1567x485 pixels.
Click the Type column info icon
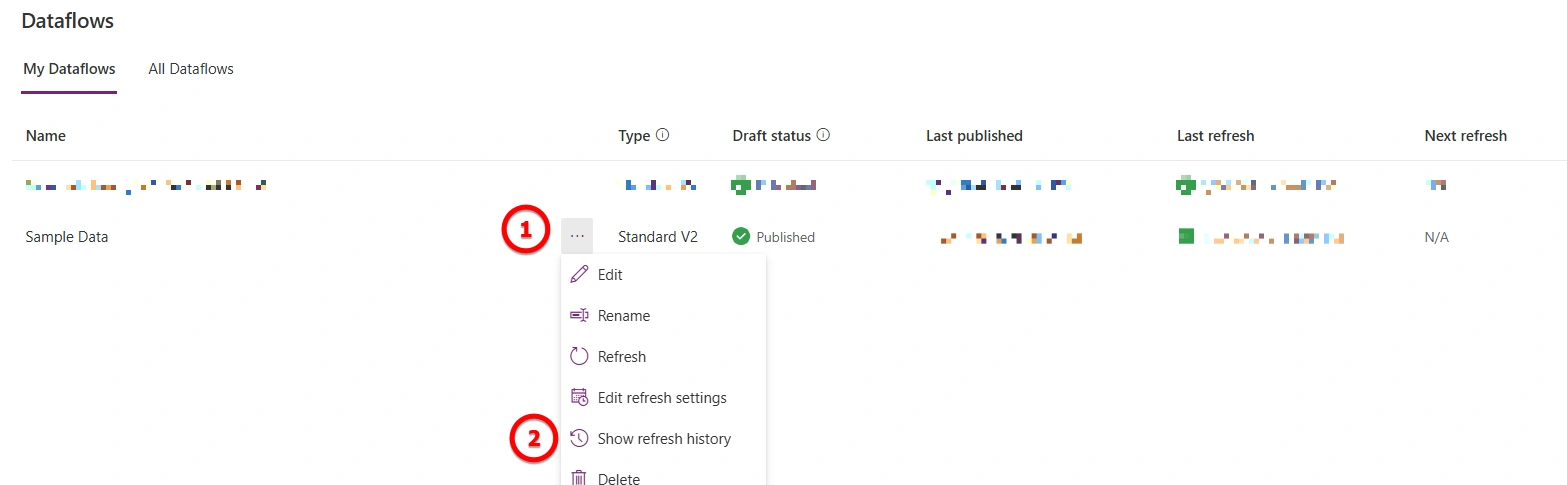pos(662,135)
